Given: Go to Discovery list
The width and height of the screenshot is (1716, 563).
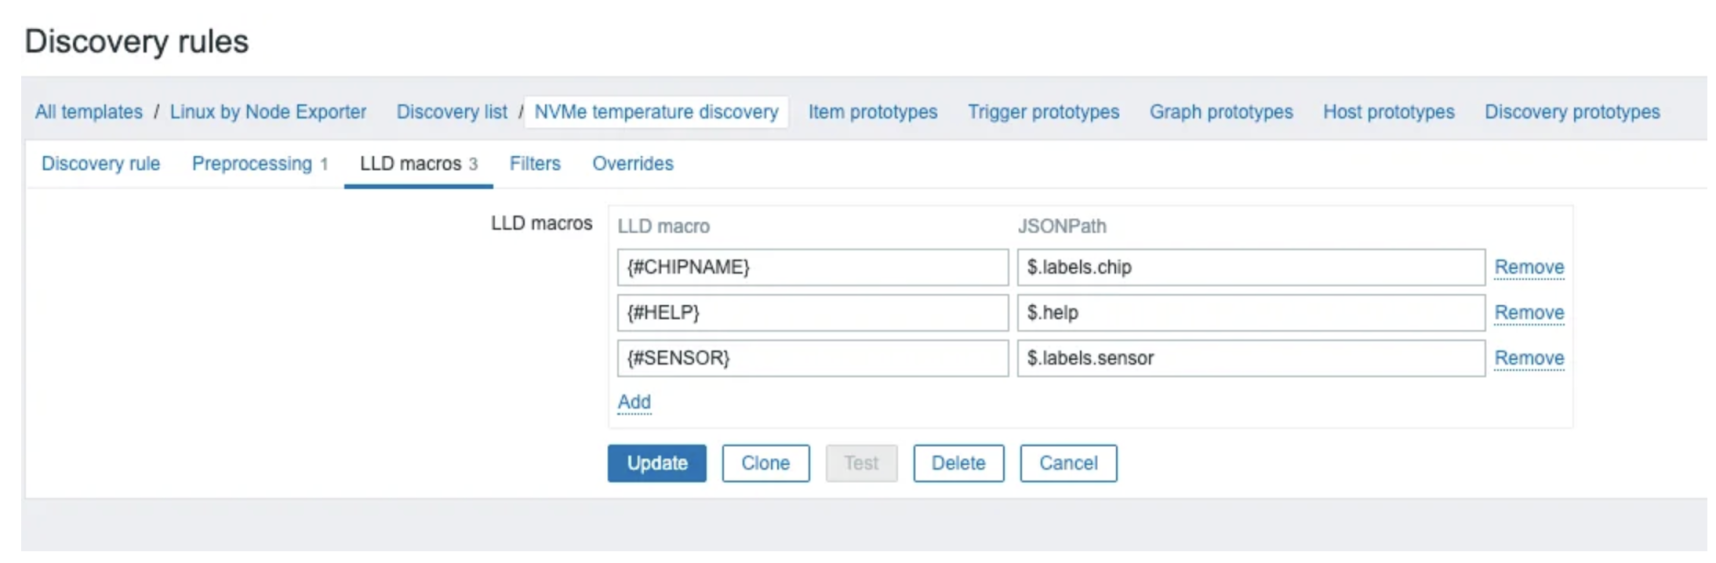Looking at the screenshot, I should [452, 112].
